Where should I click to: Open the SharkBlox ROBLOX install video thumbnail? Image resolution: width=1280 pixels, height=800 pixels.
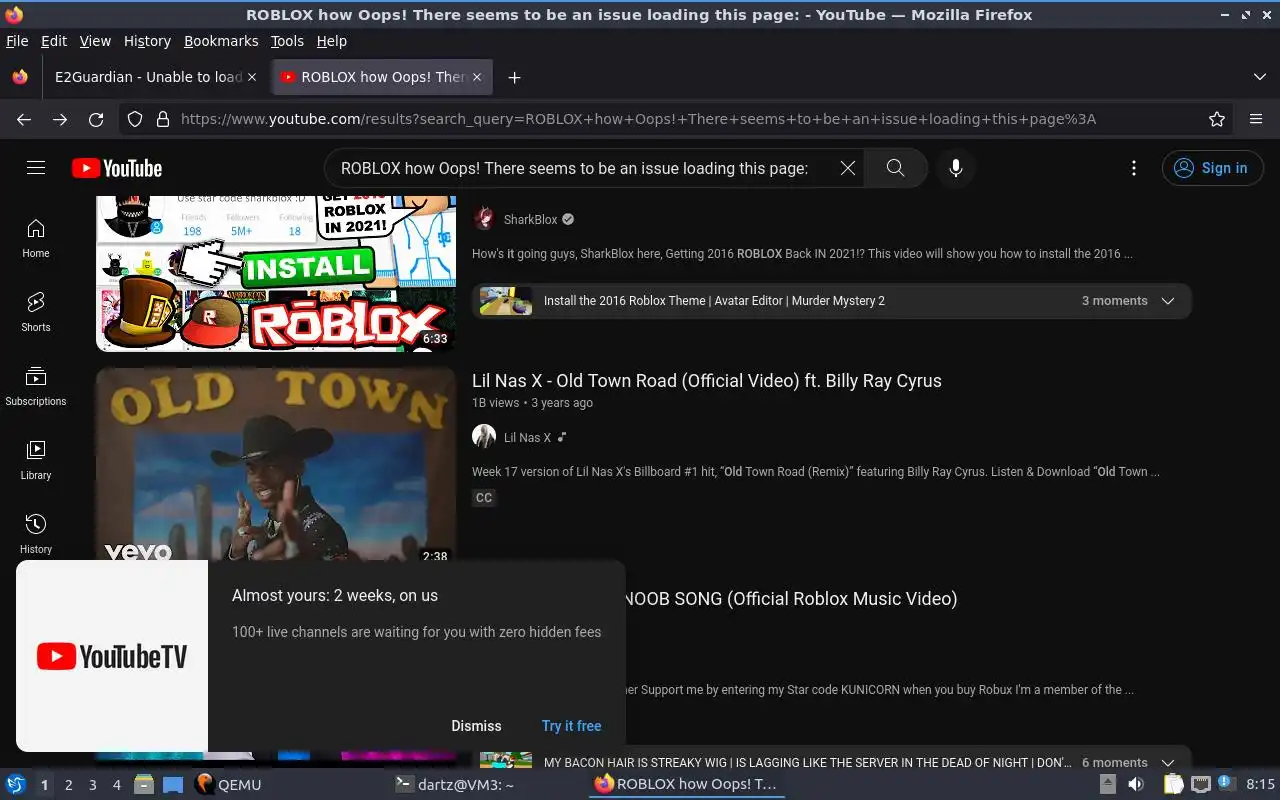click(276, 273)
